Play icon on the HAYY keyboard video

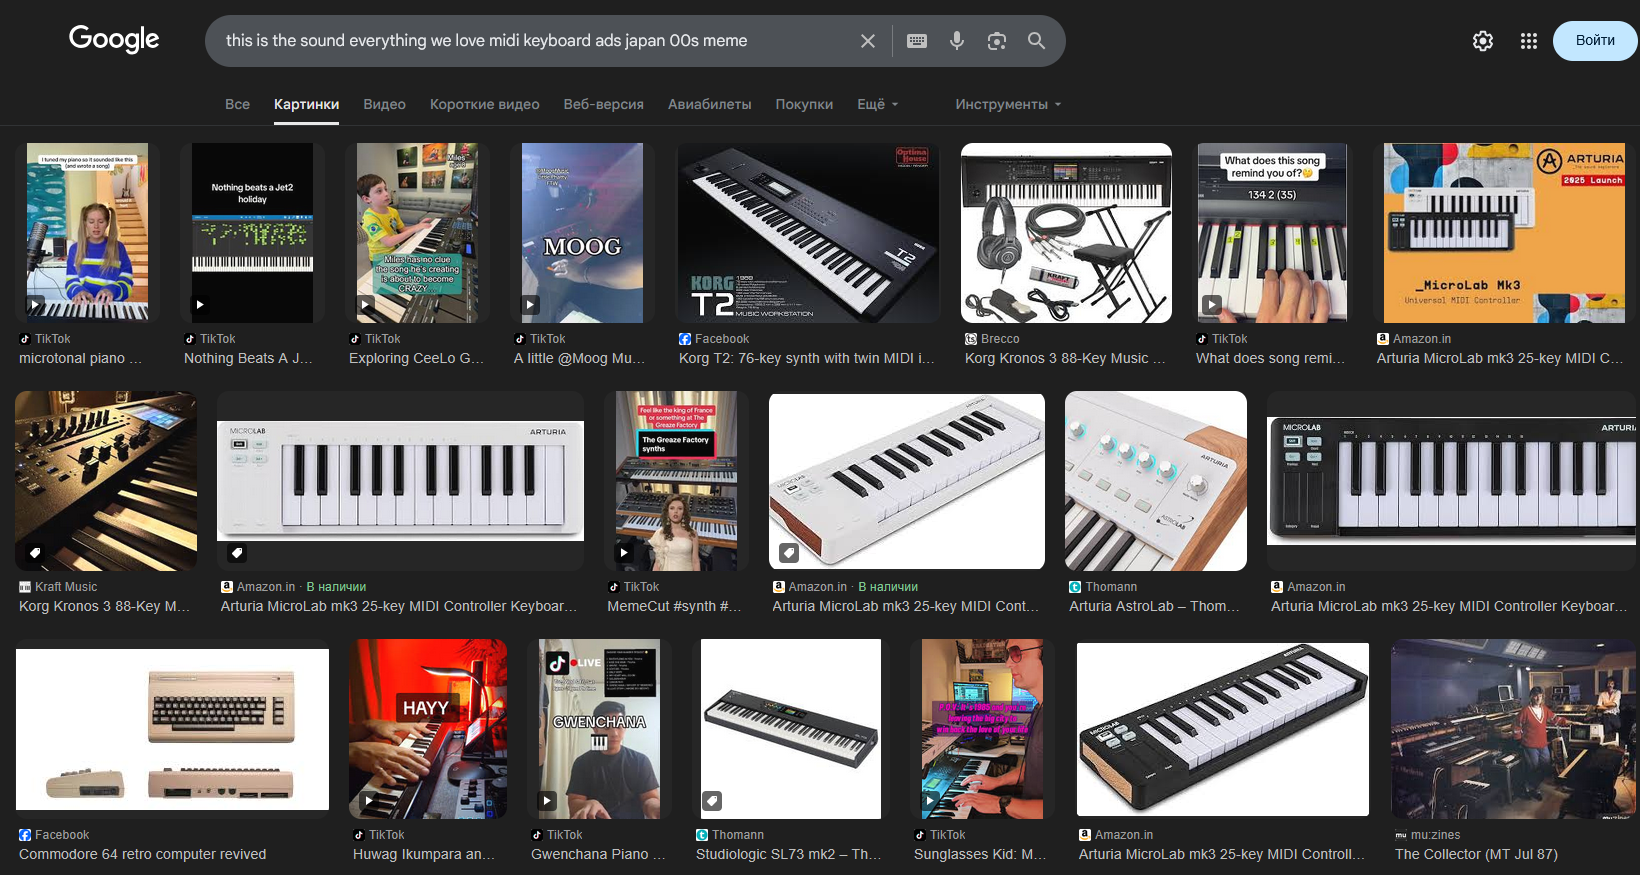click(368, 801)
